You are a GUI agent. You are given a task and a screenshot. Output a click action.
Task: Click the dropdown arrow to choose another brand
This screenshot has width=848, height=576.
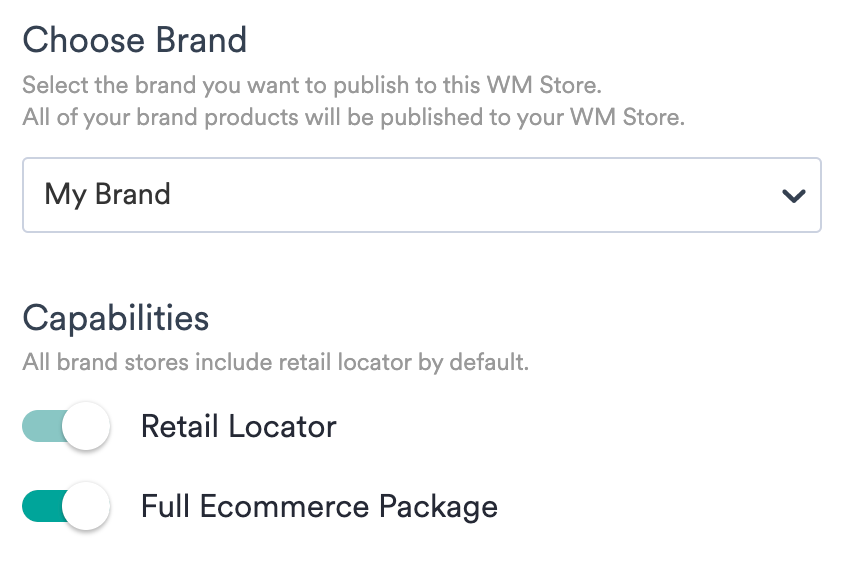click(791, 195)
